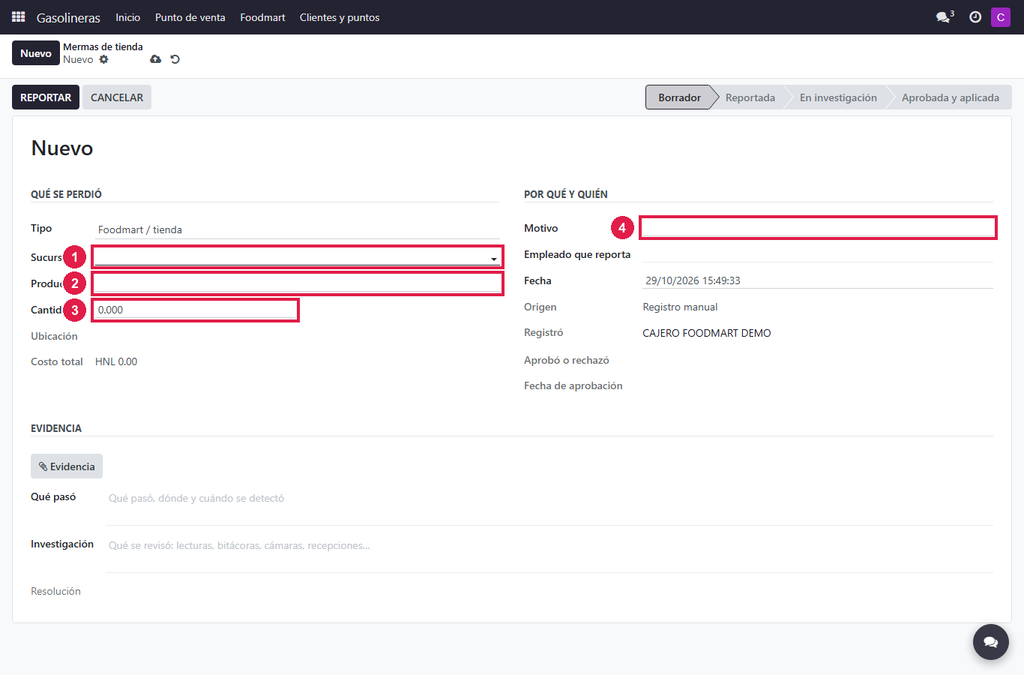Viewport: 1024px width, 675px height.
Task: Click the Motivo field
Action: pos(818,228)
